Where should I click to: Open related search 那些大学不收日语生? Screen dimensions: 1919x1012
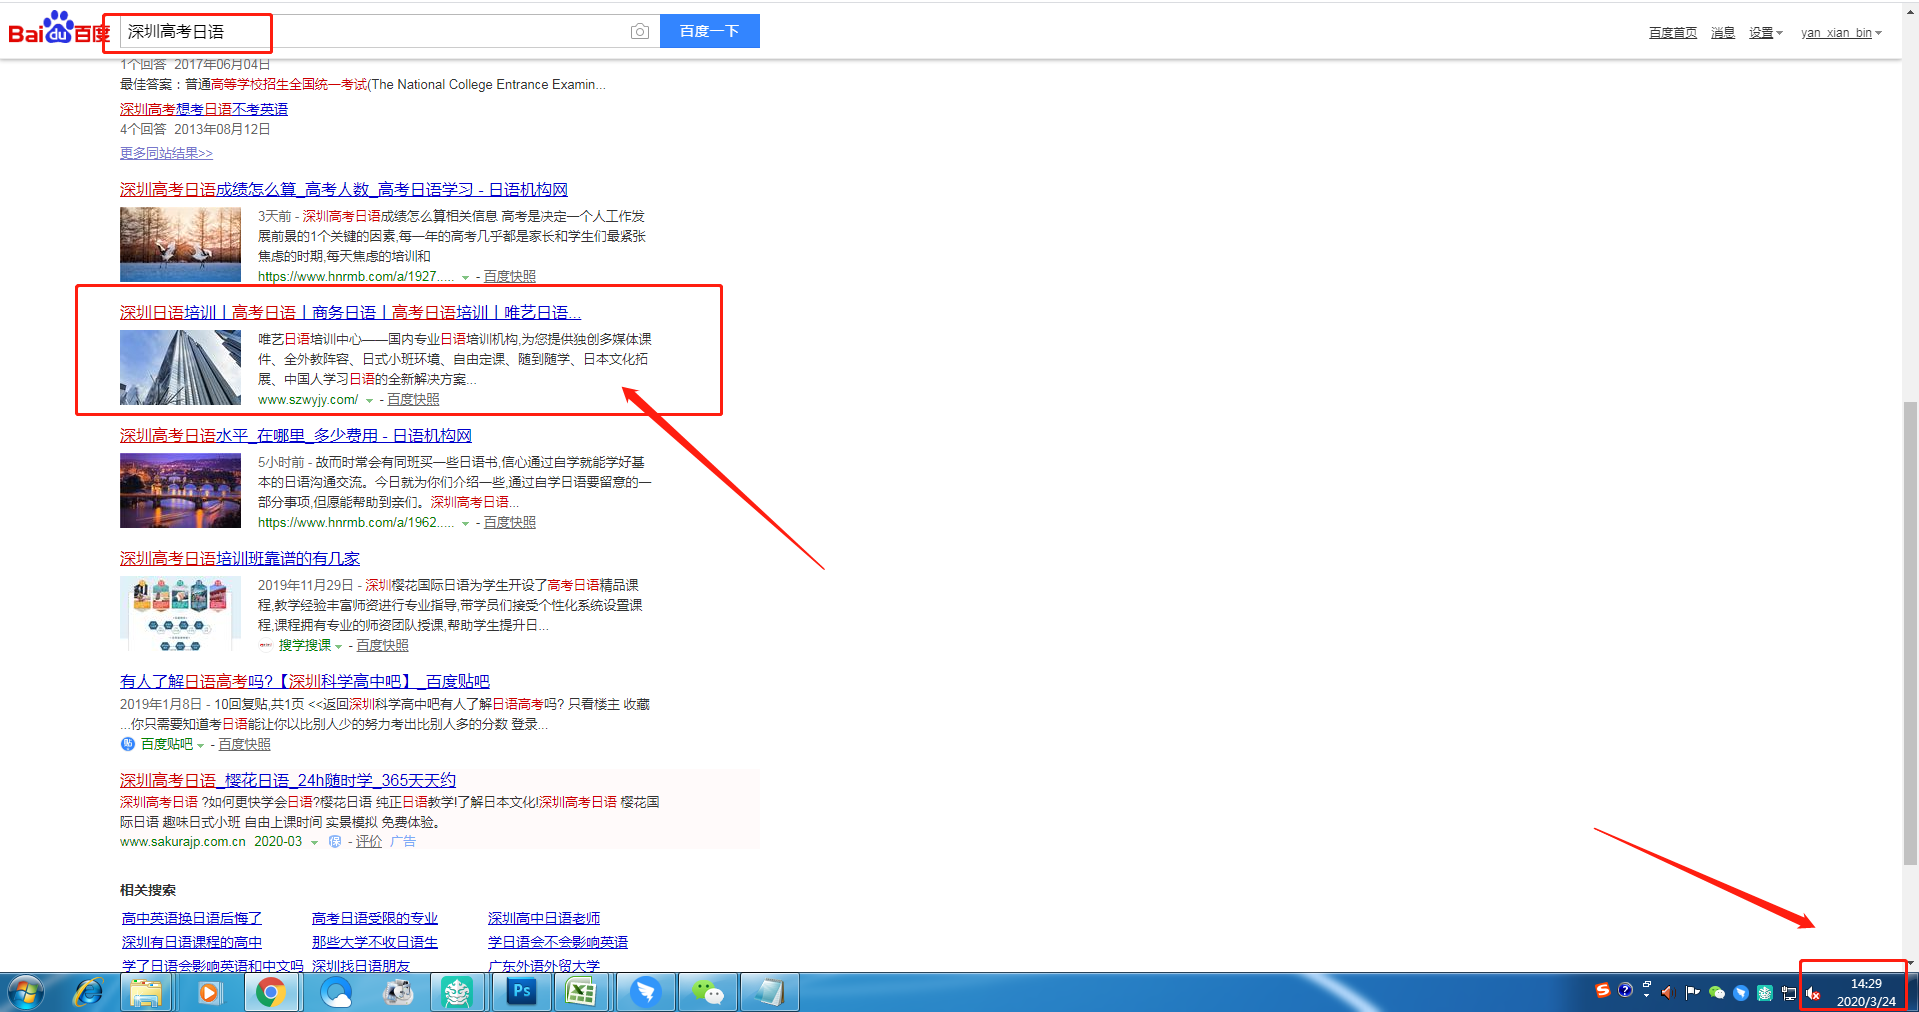click(375, 942)
